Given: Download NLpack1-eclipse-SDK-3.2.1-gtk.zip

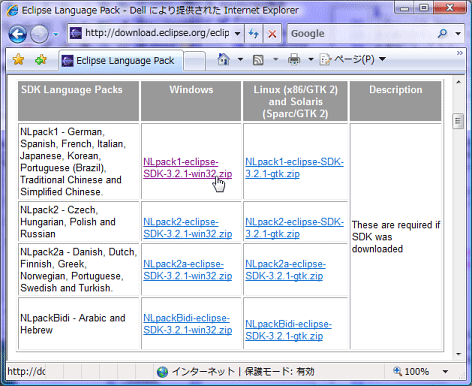Looking at the screenshot, I should pyautogui.click(x=294, y=168).
